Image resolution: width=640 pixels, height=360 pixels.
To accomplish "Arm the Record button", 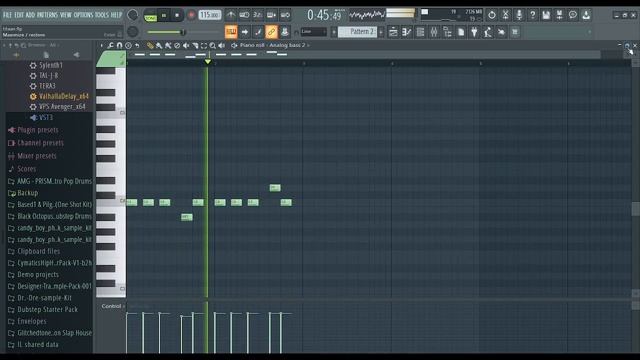I will [x=191, y=16].
